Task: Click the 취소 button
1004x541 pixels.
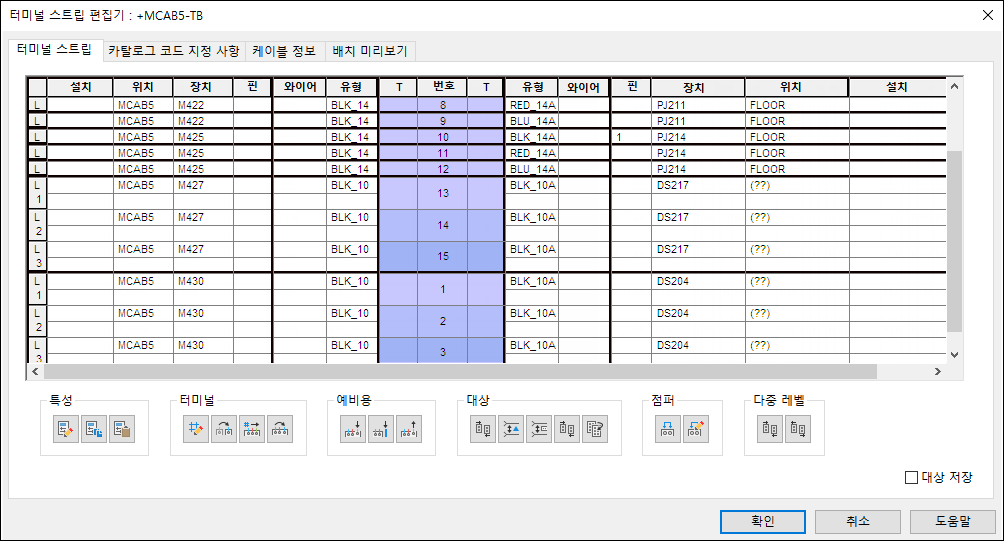Action: point(857,521)
